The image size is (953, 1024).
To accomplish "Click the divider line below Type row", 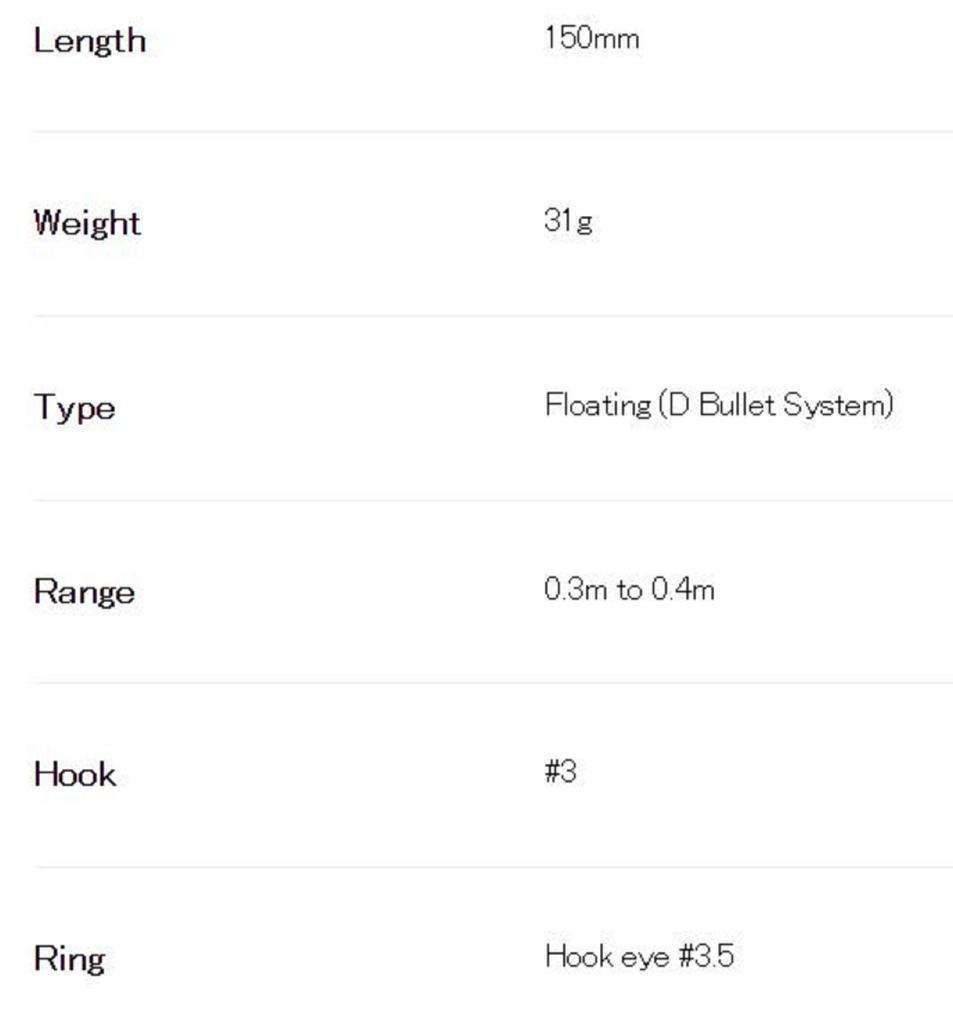I will [492, 500].
